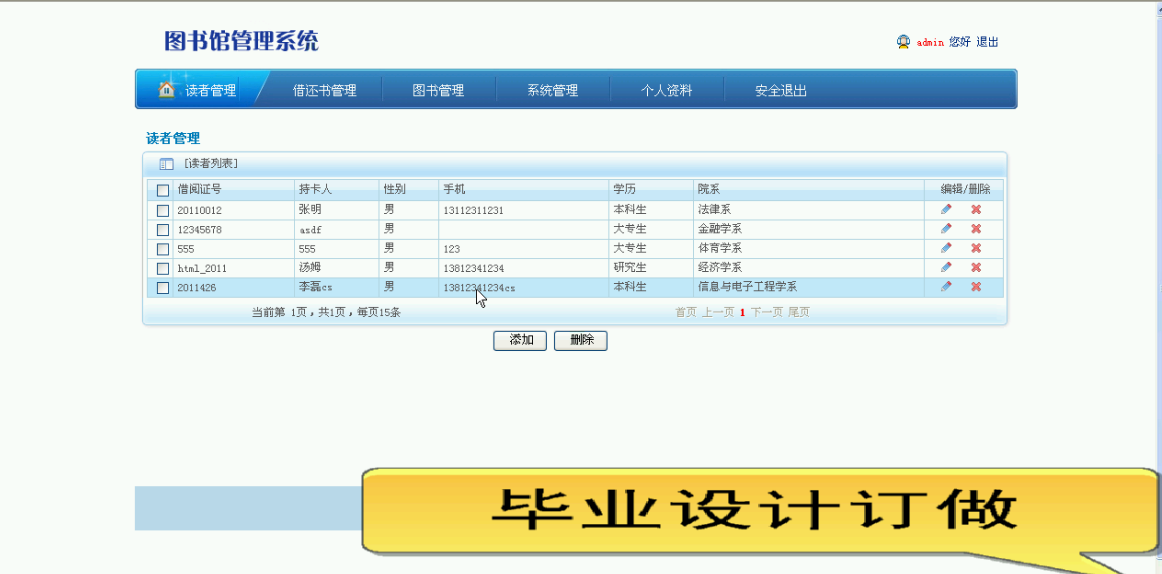
Task: Click the cell 研究生 in 汤姆's row
Action: (630, 267)
